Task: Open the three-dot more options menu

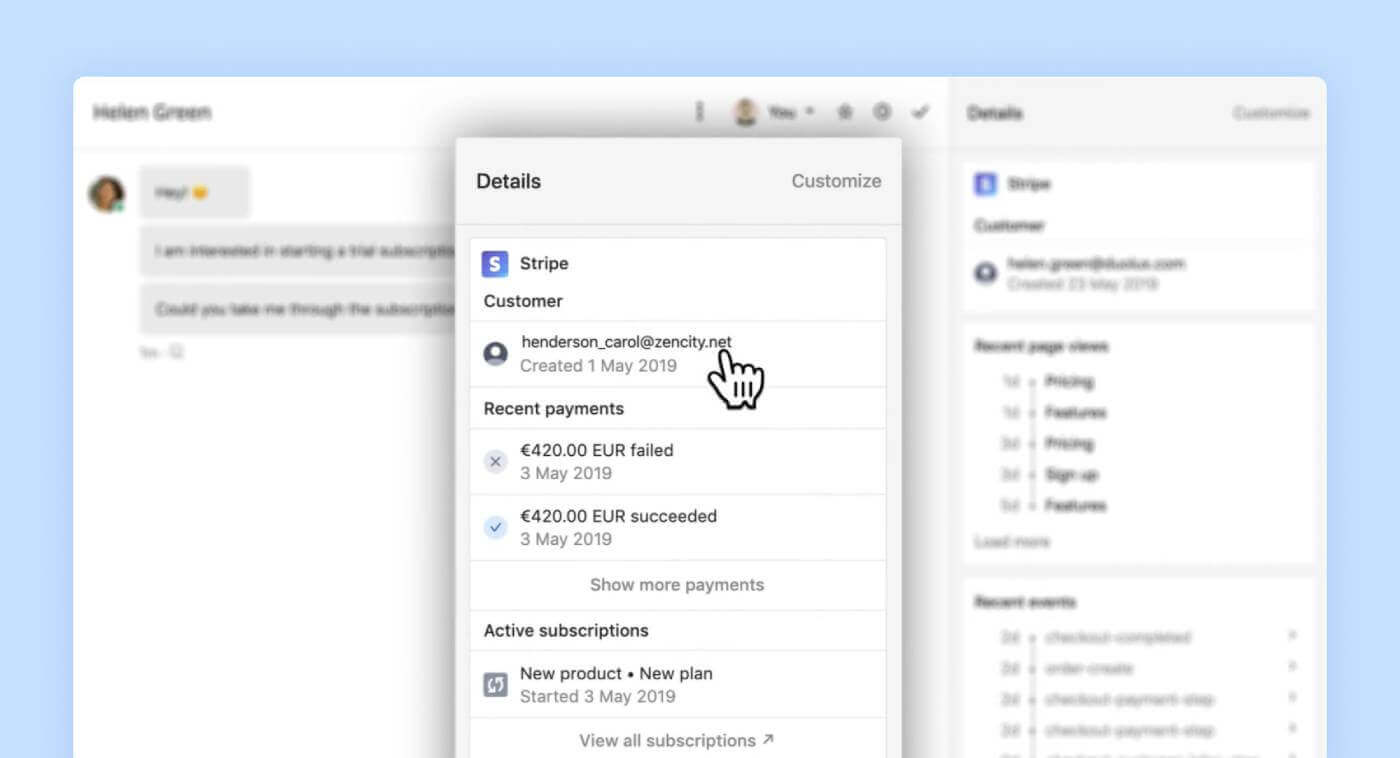Action: [x=699, y=113]
